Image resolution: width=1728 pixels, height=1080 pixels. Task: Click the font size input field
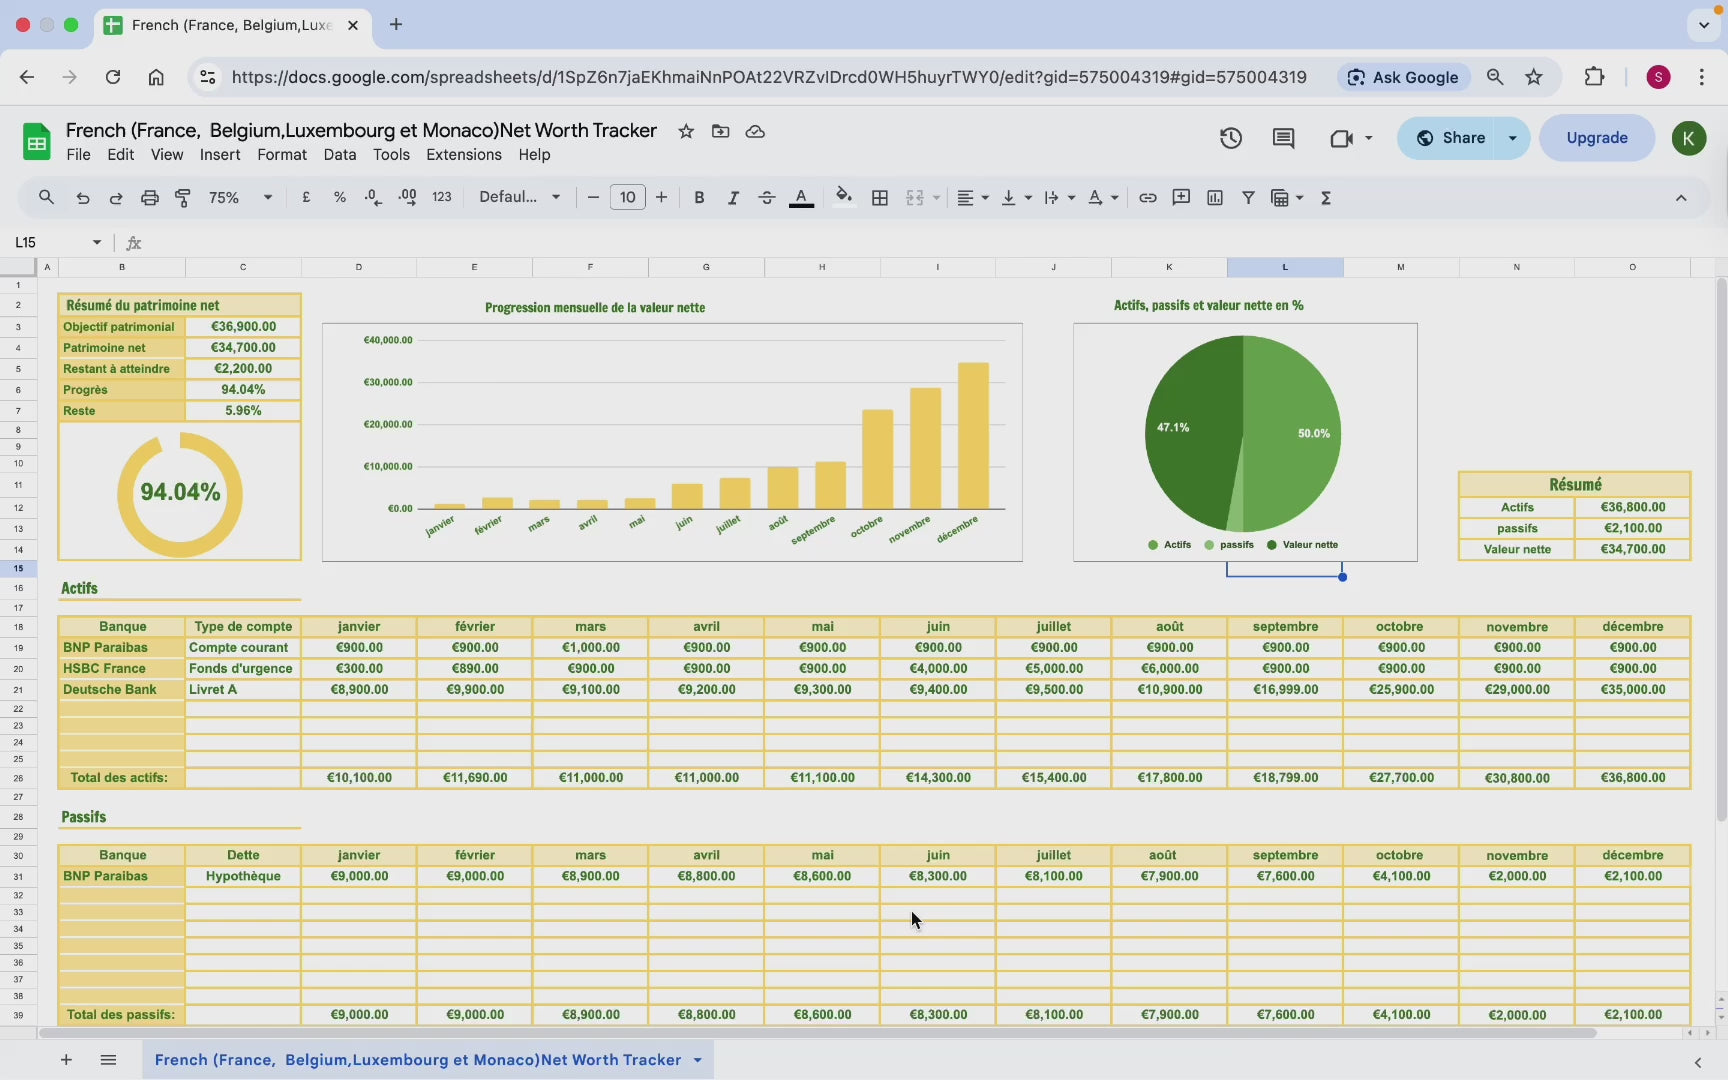tap(627, 198)
